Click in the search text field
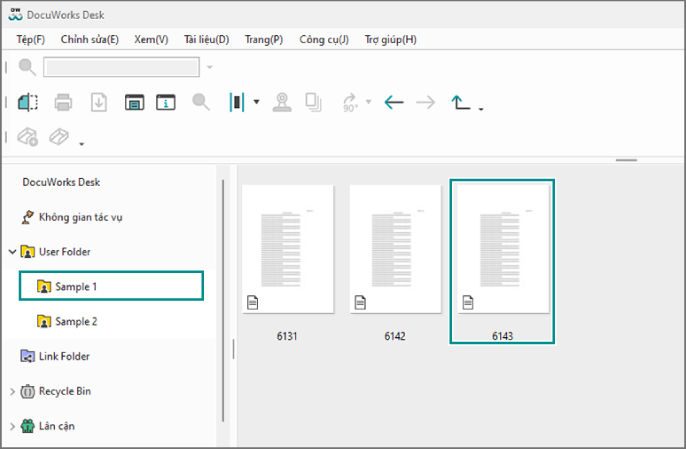Viewport: 686px width, 449px height. 121,67
